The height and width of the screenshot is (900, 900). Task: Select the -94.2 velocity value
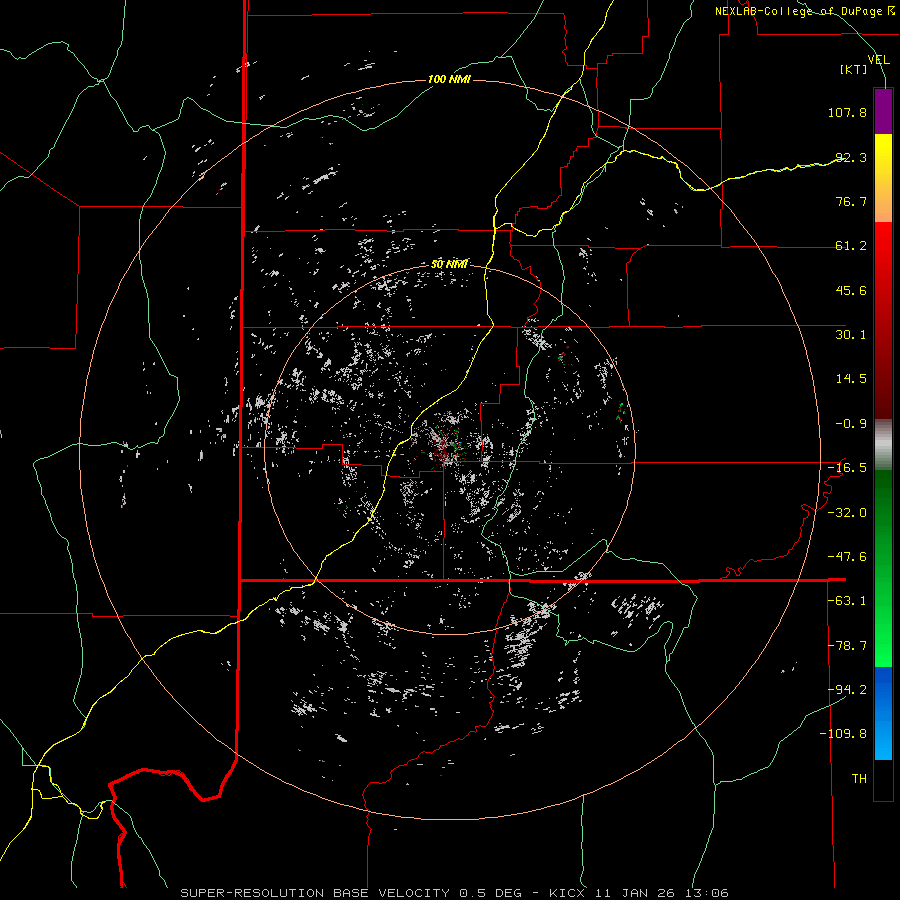pyautogui.click(x=847, y=690)
